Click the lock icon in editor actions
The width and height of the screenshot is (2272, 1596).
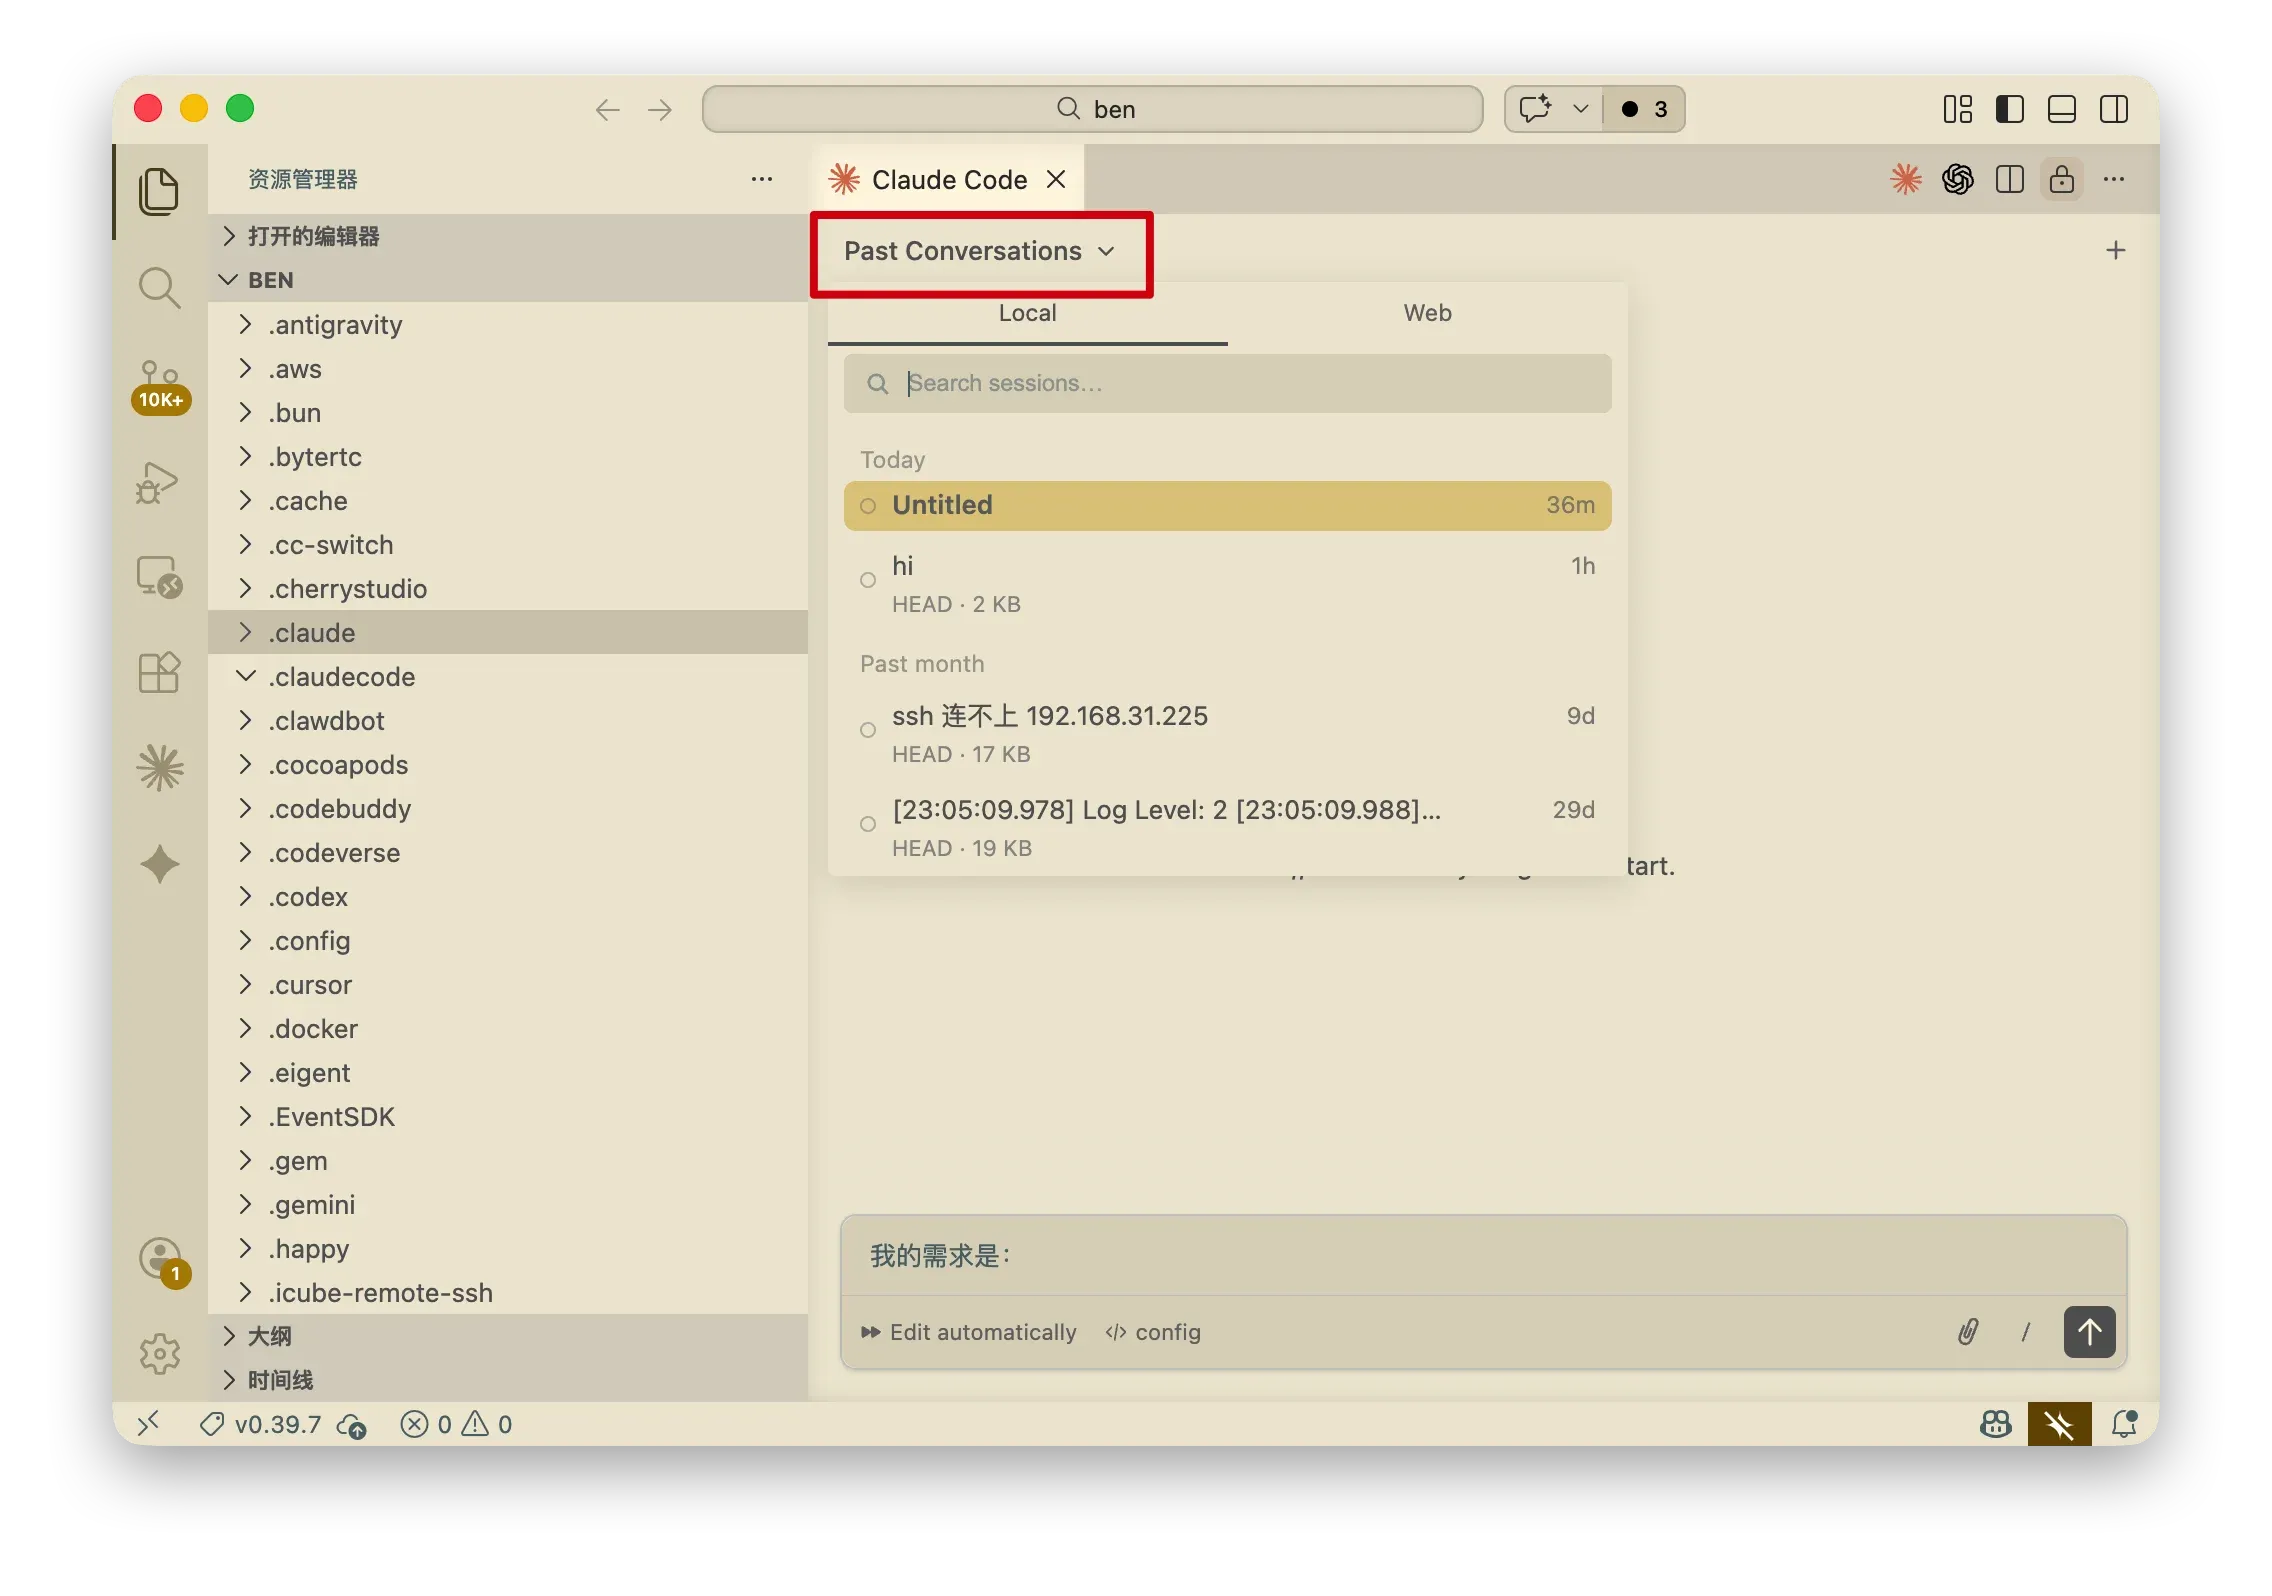click(x=2061, y=180)
